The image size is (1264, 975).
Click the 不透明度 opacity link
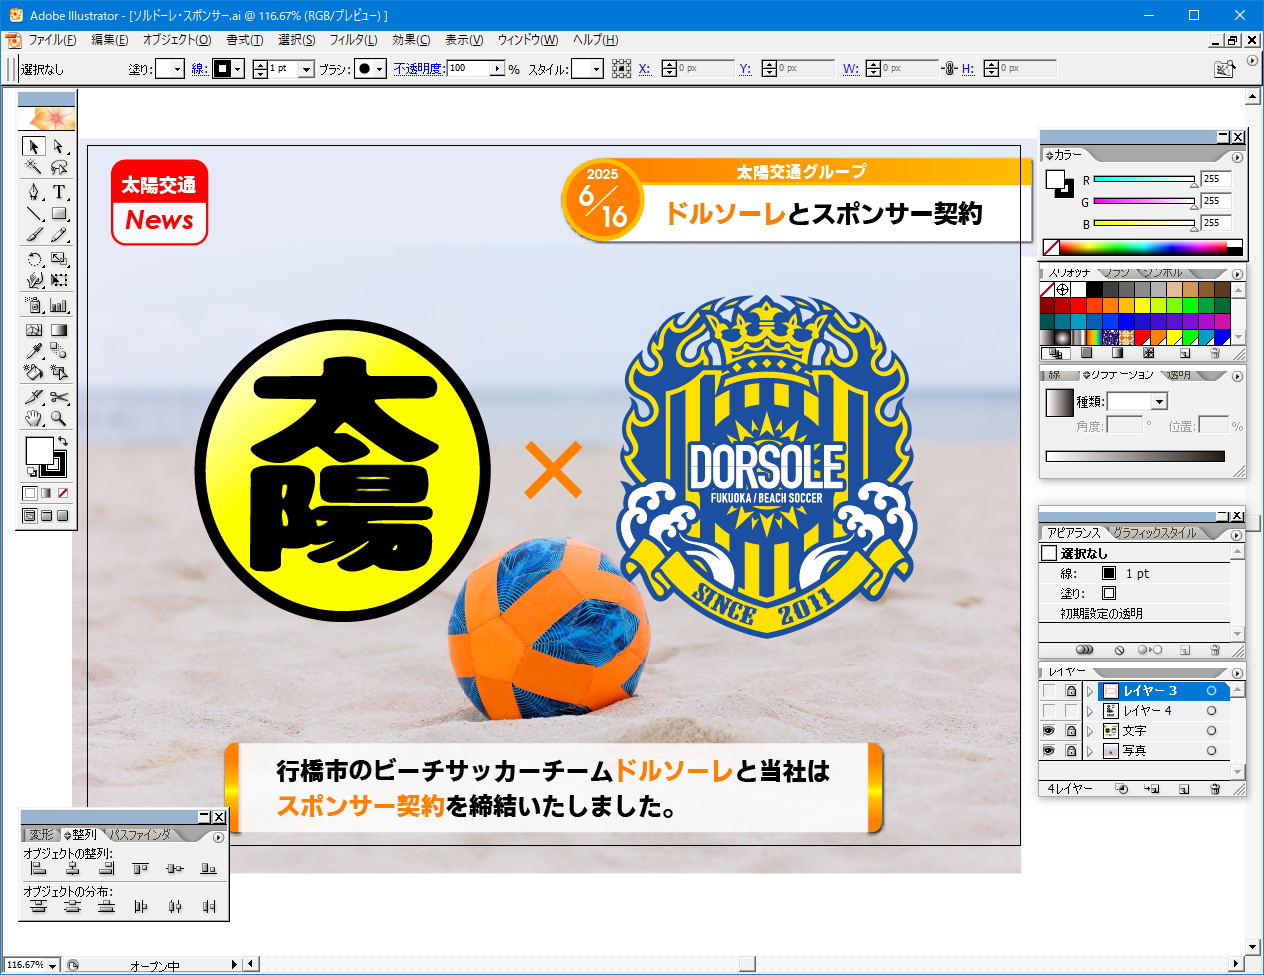click(419, 69)
